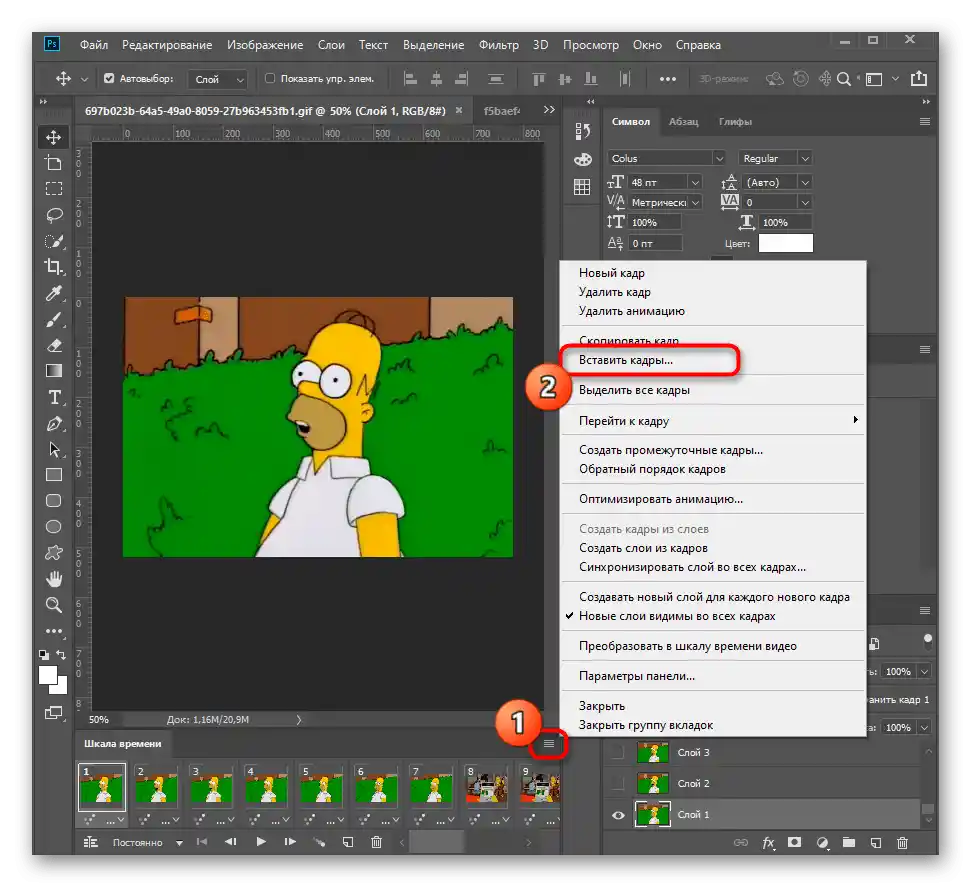Select the Move tool in toolbar
Image resolution: width=971 pixels, height=887 pixels.
coord(54,137)
